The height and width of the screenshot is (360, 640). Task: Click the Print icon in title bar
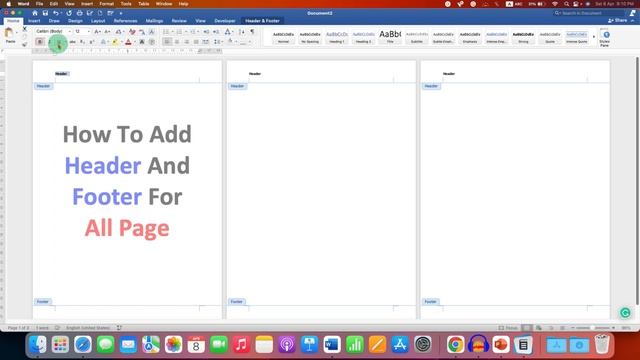coord(80,13)
